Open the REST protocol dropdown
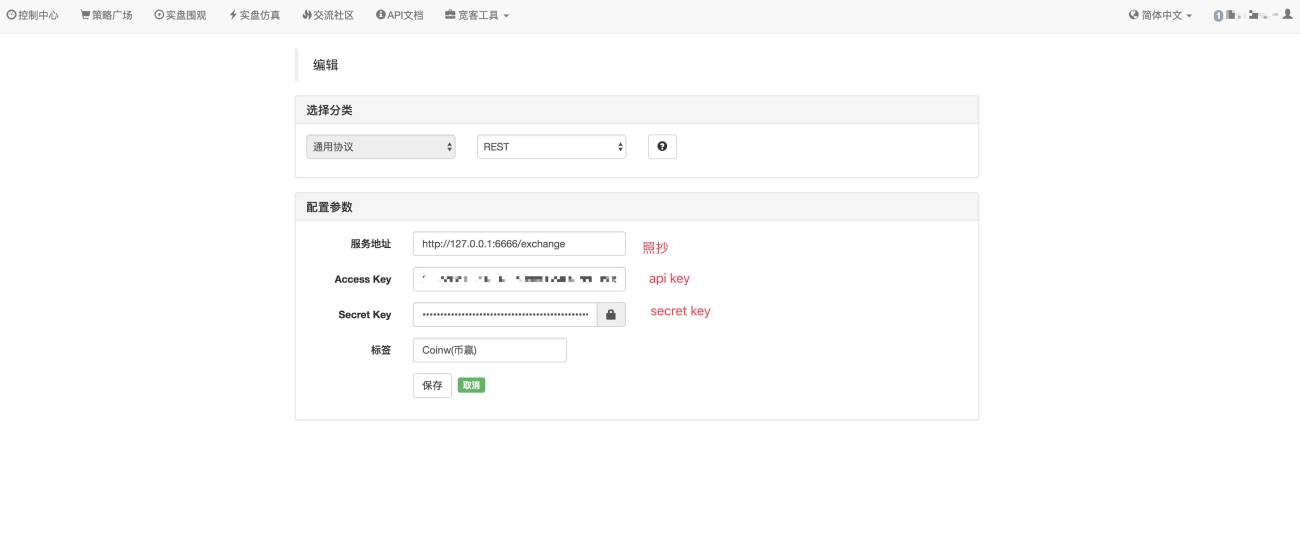The height and width of the screenshot is (546, 1300). (552, 147)
